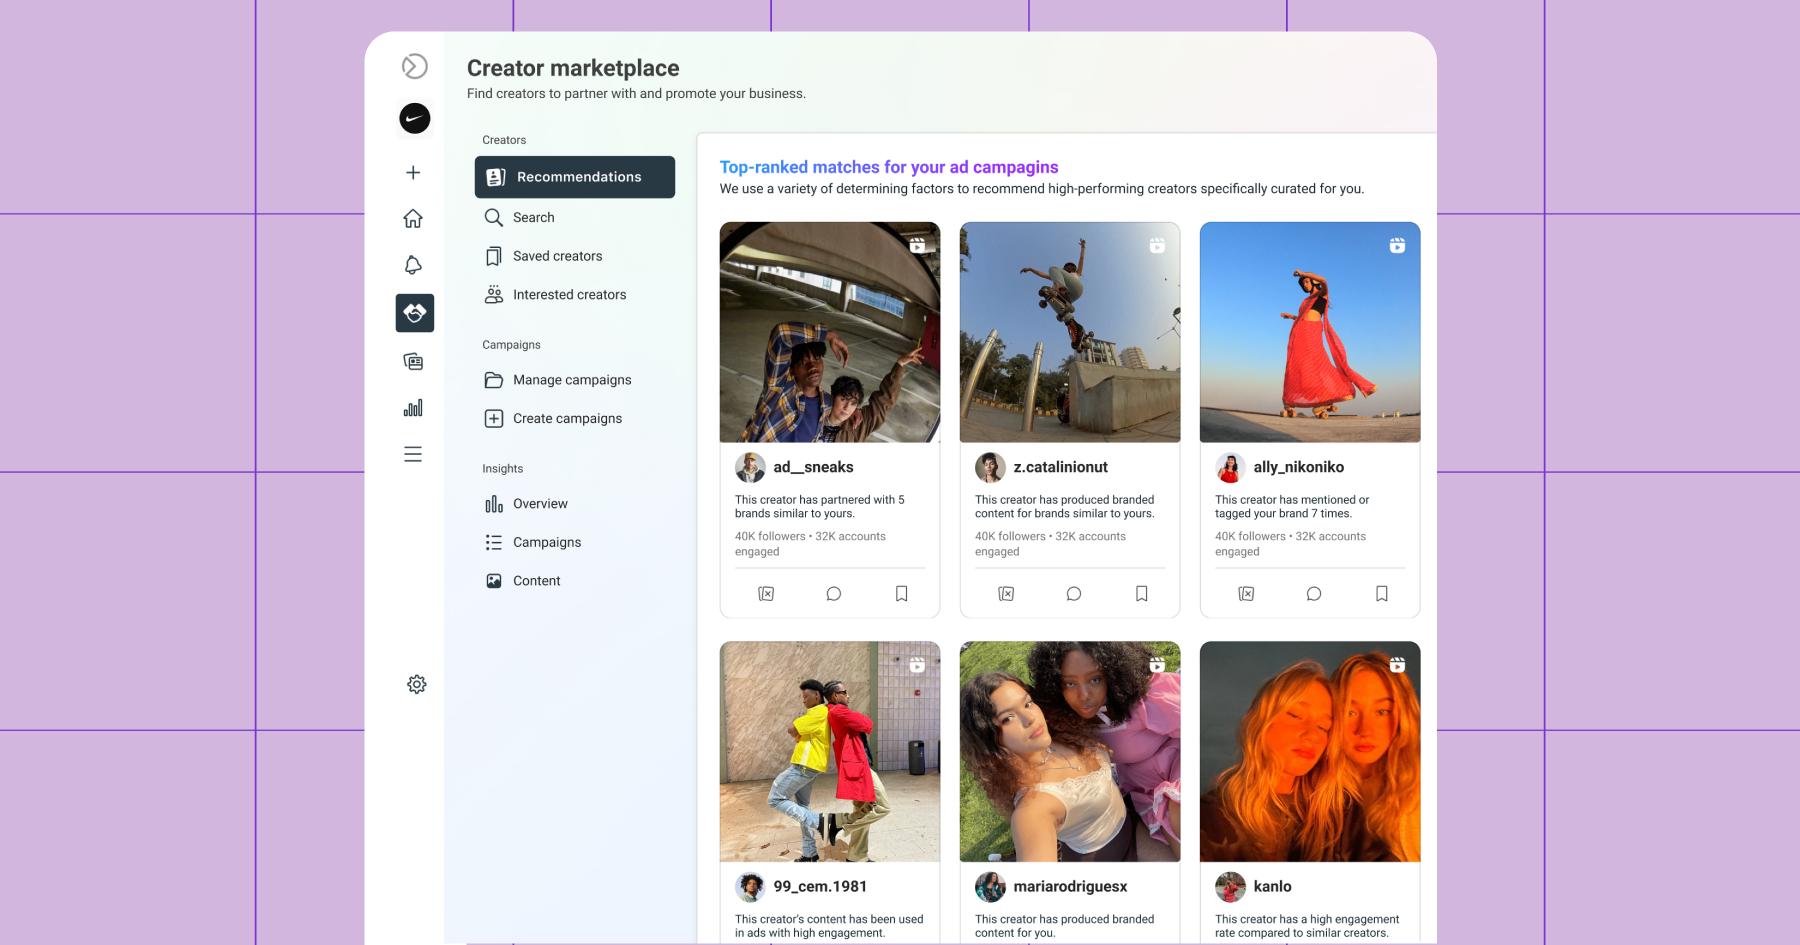Open the hamburger all-tools menu icon
This screenshot has width=1800, height=945.
pos(413,454)
